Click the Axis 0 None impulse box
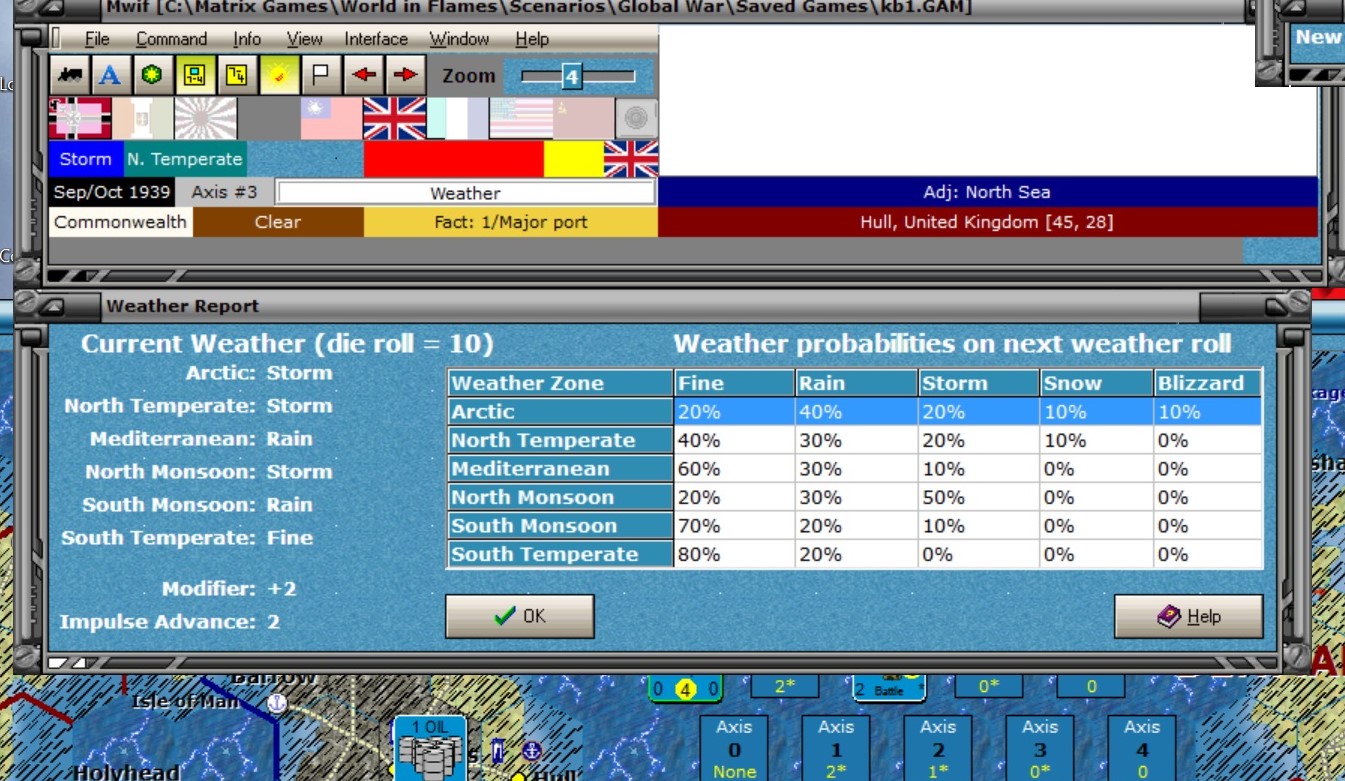1345x781 pixels. [734, 749]
